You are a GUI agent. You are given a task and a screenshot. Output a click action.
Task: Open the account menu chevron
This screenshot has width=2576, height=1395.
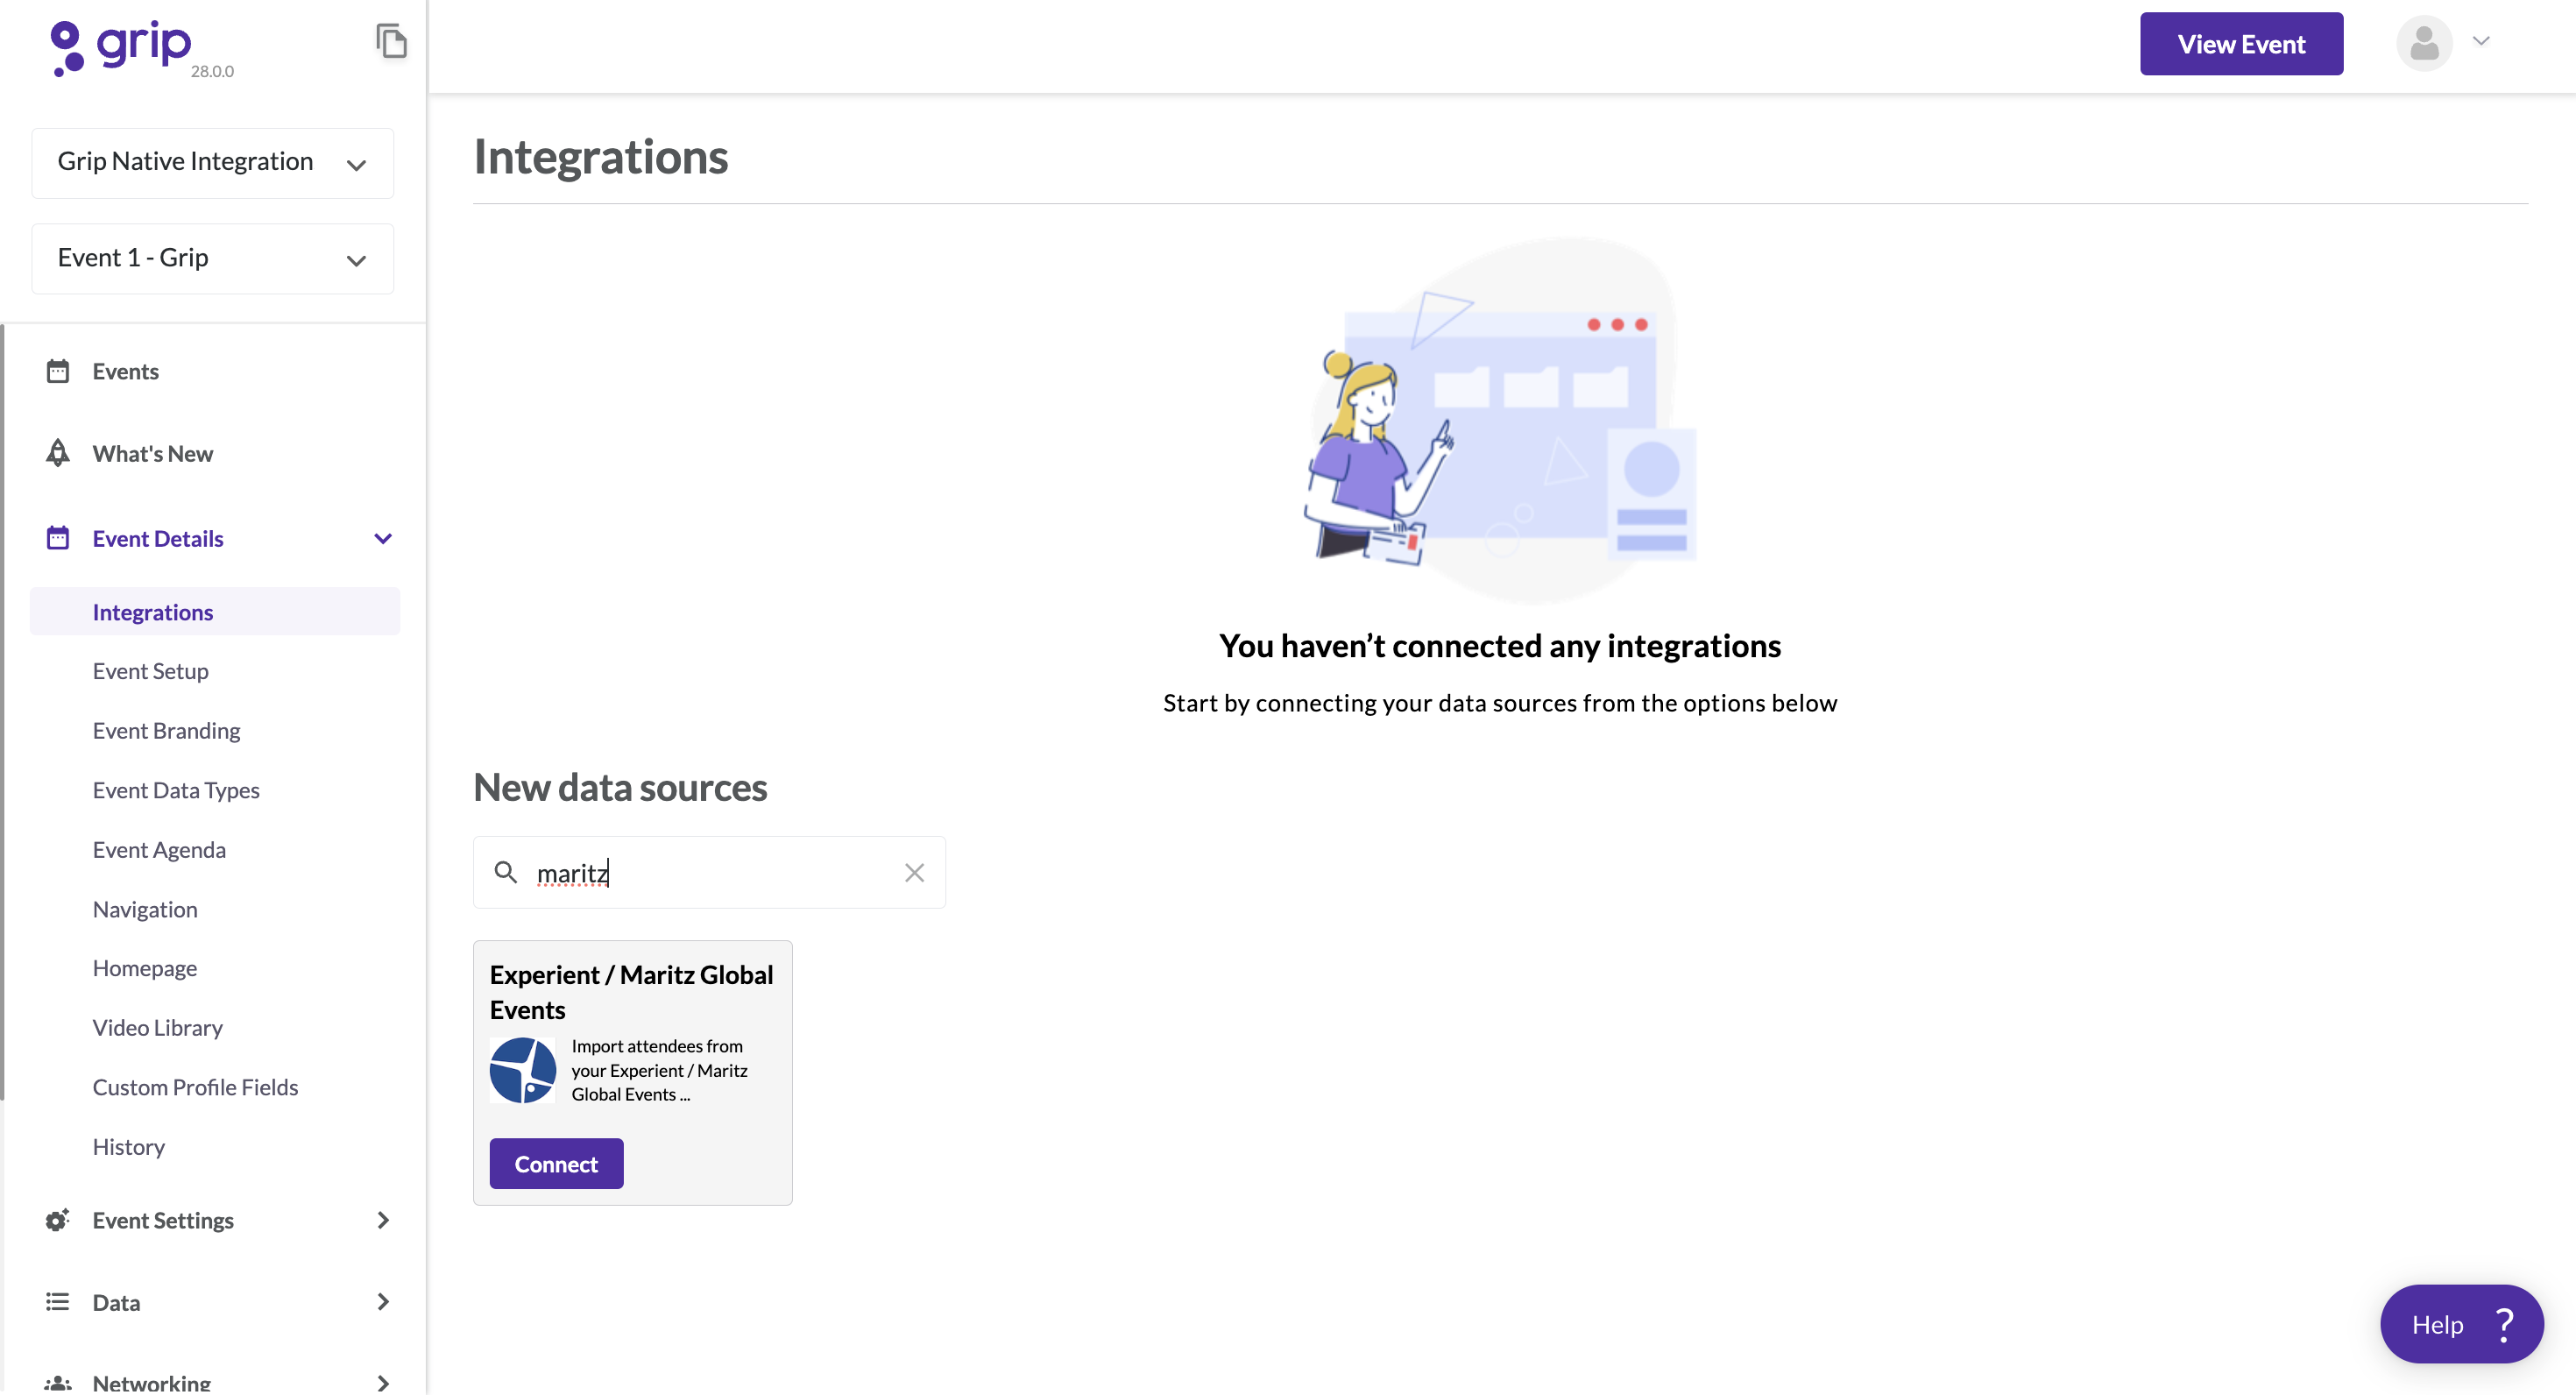click(x=2481, y=41)
